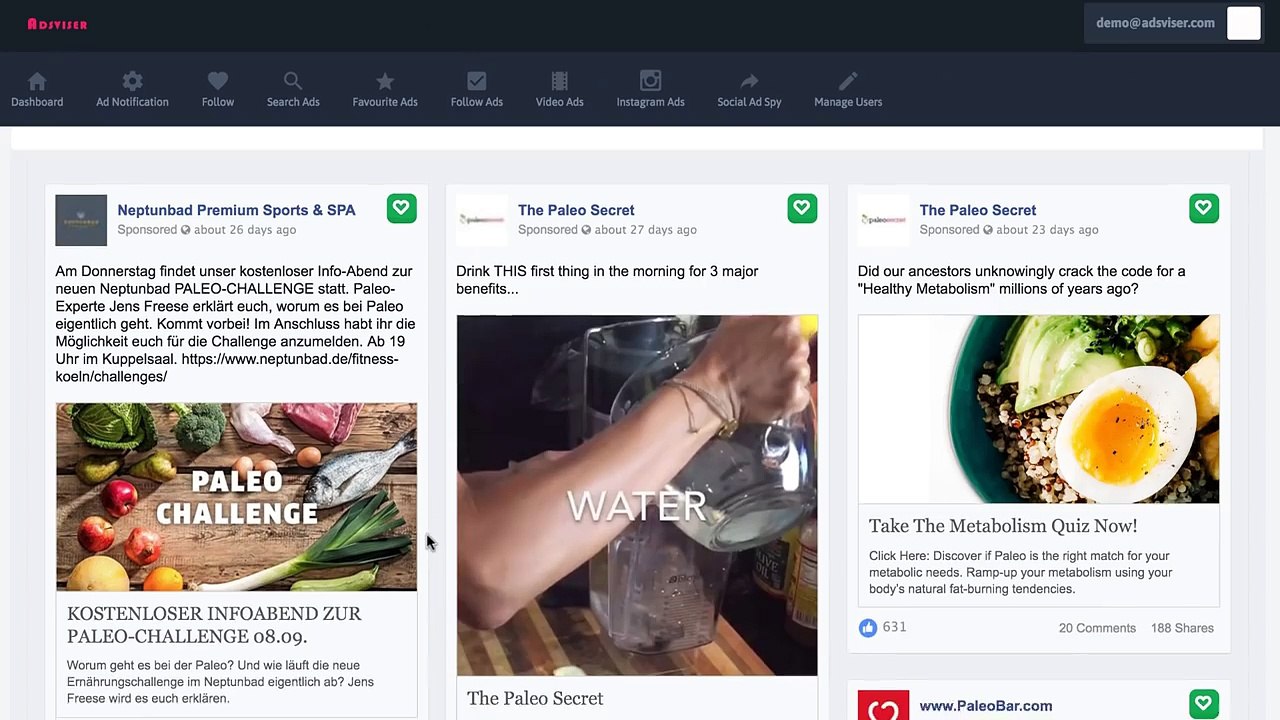Click the PaleoBar.com red logo
Viewport: 1280px width, 720px height.
pos(884,705)
